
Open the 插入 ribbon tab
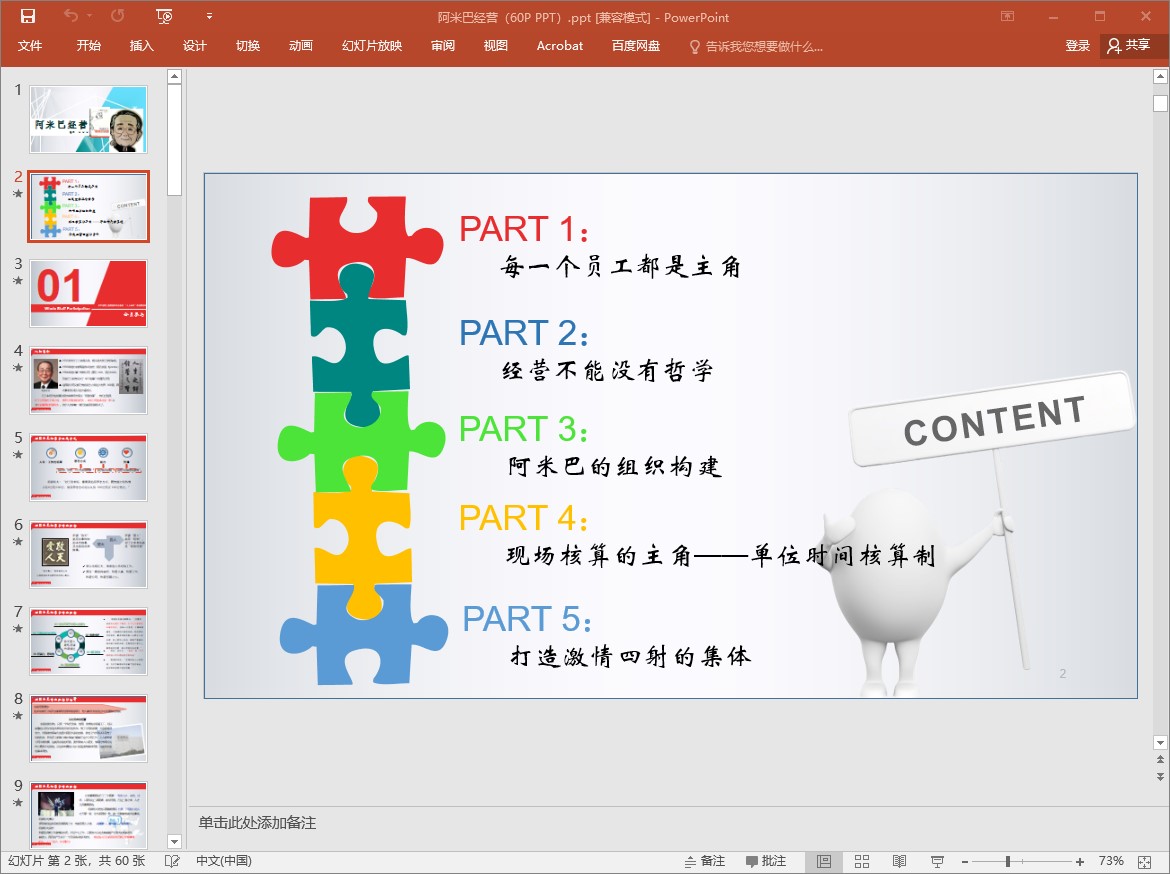pyautogui.click(x=142, y=46)
